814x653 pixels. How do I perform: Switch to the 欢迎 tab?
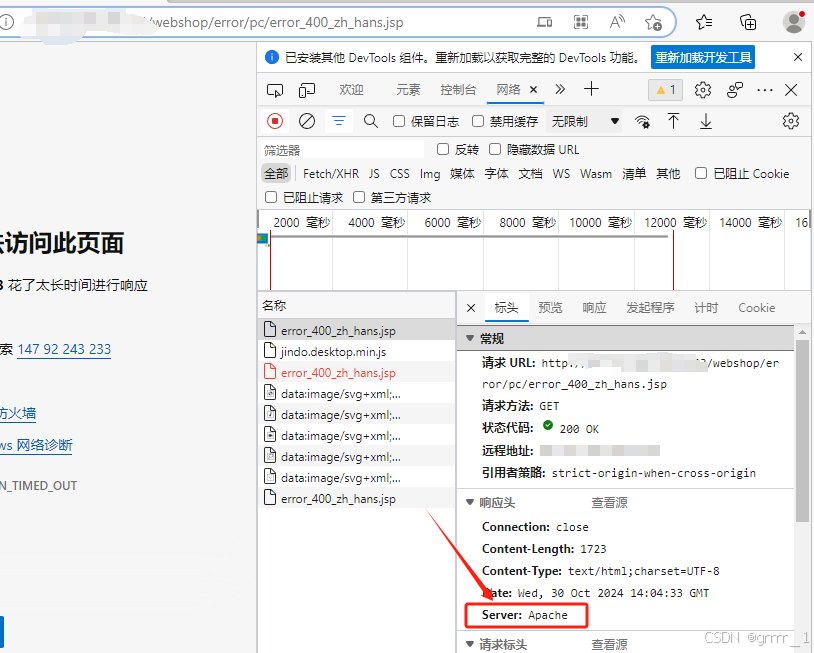(351, 90)
